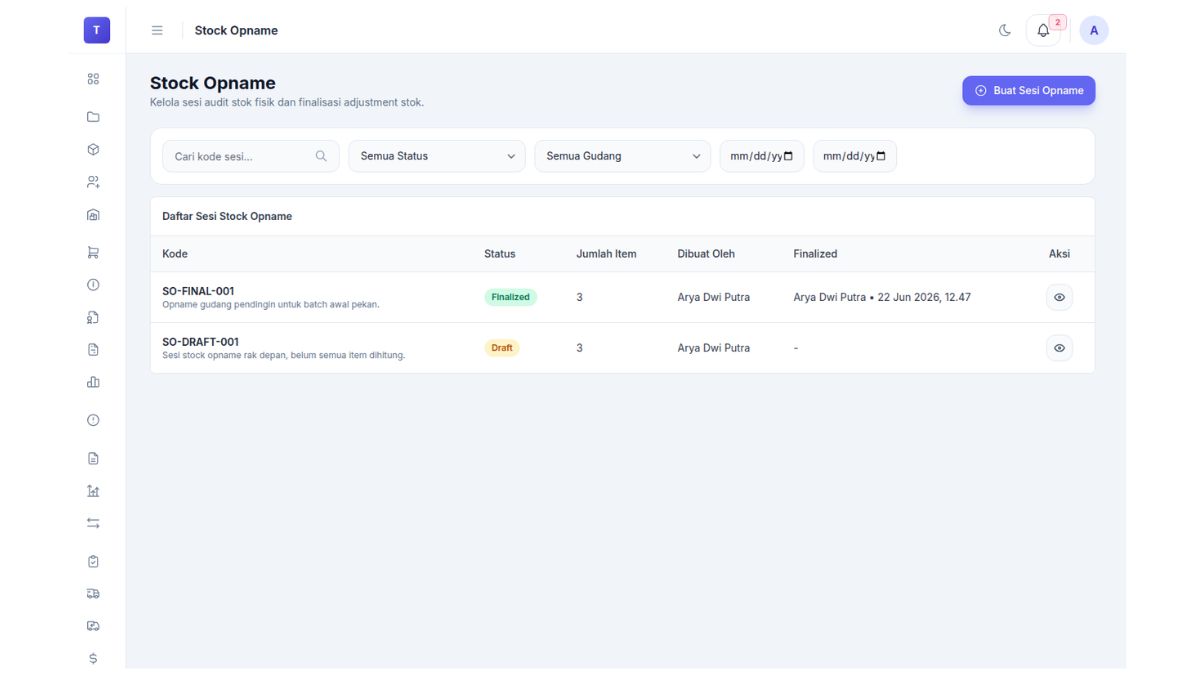Open the add-users icon in sidebar
The width and height of the screenshot is (1200, 675).
(93, 182)
